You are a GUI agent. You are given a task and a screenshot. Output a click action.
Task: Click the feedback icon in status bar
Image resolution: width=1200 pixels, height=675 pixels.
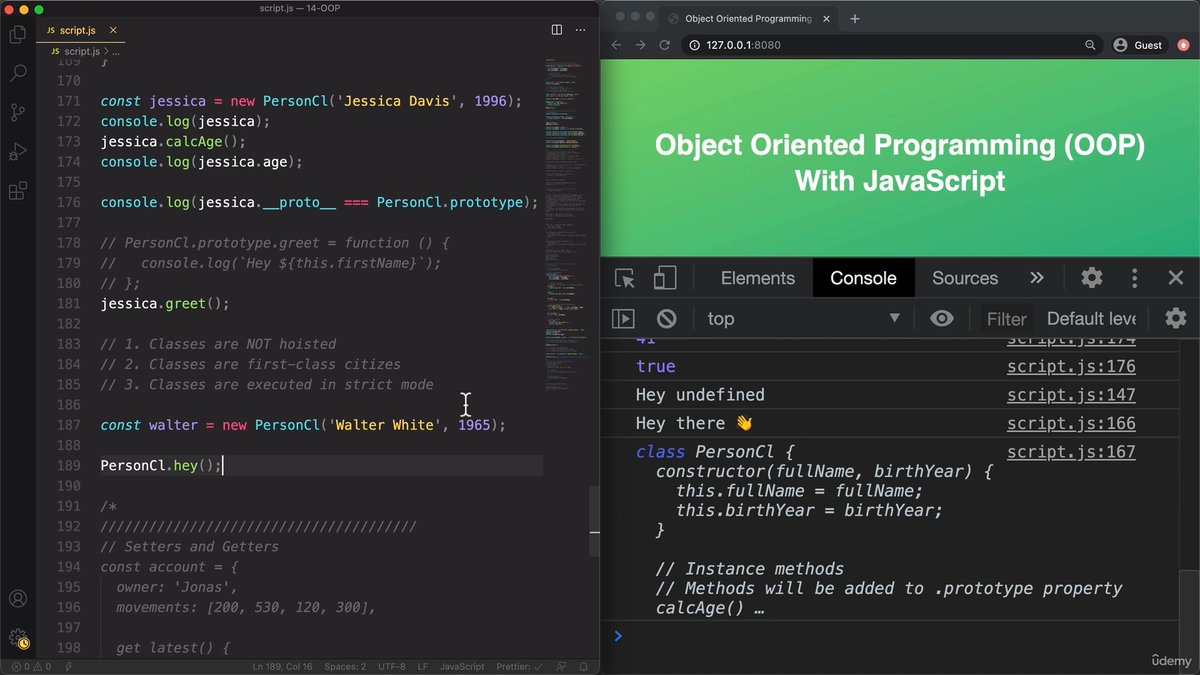coord(563,666)
